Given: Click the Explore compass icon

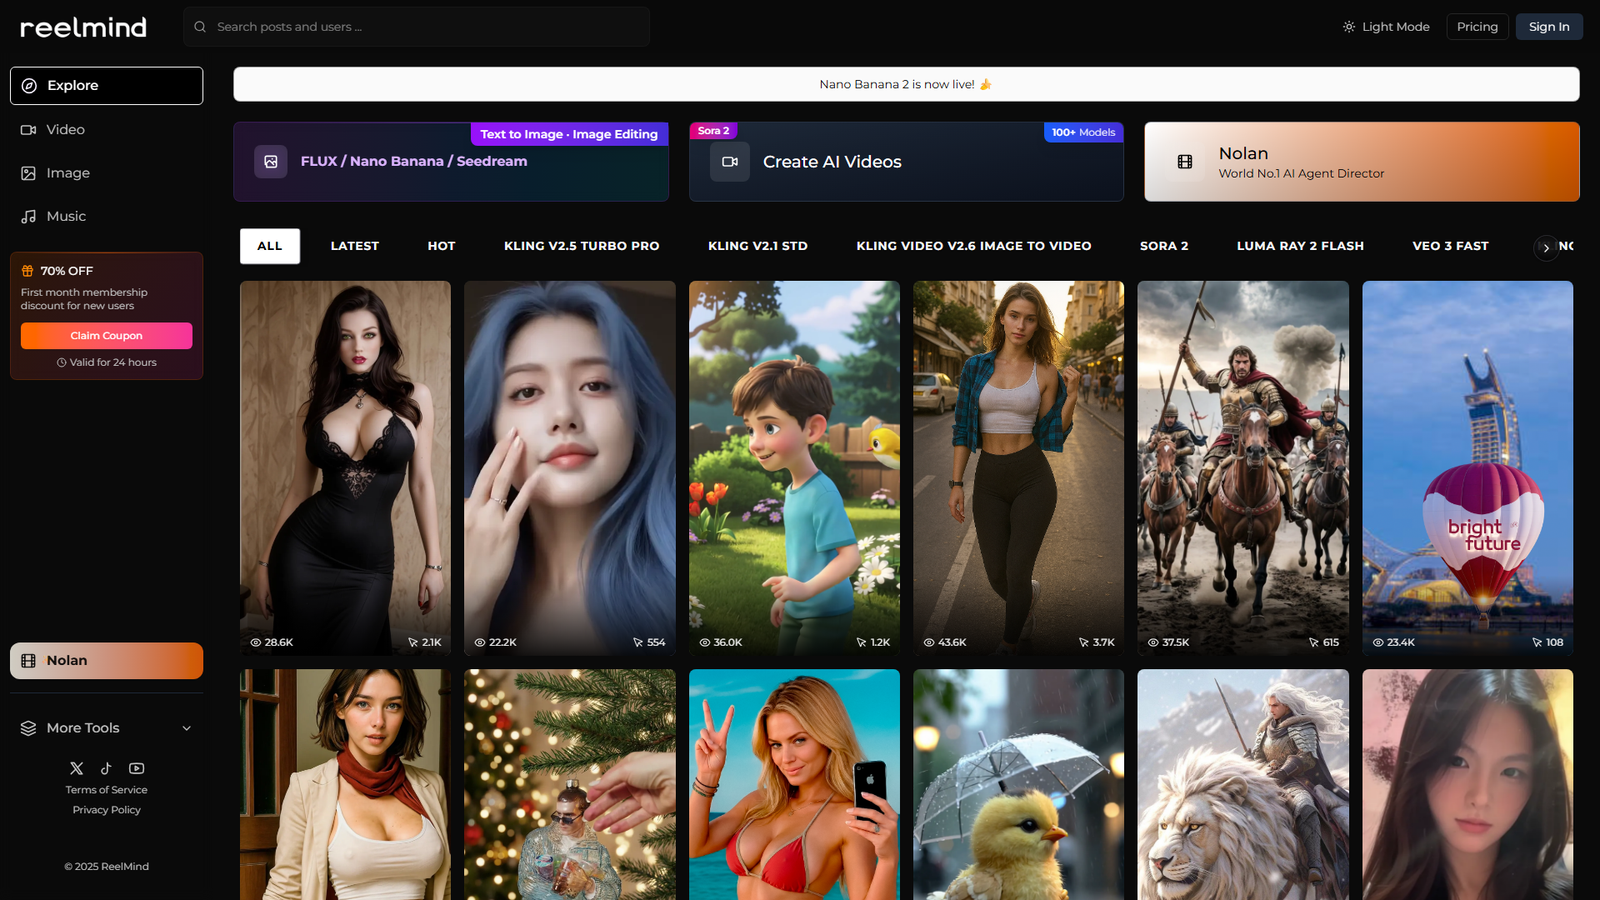Looking at the screenshot, I should (27, 85).
